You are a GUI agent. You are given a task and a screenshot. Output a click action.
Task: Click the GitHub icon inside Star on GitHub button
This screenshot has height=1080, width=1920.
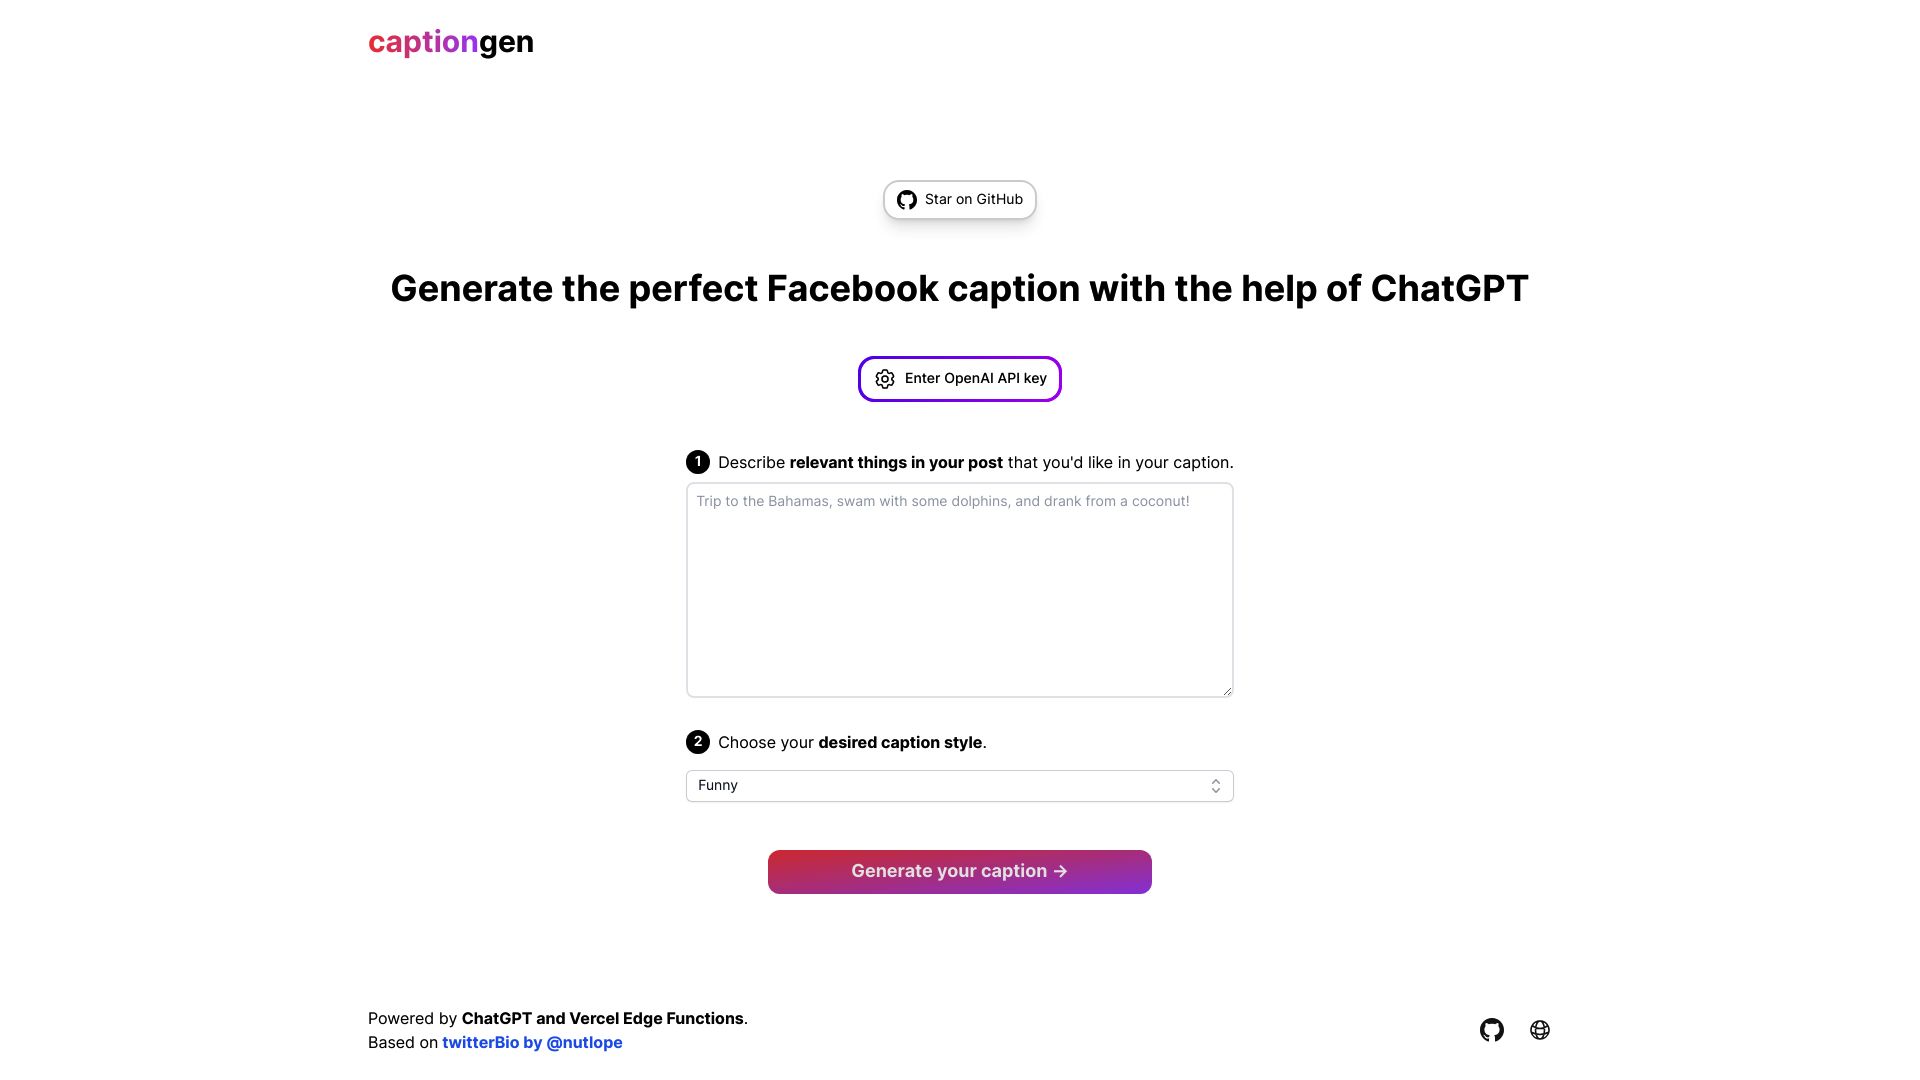click(x=906, y=199)
